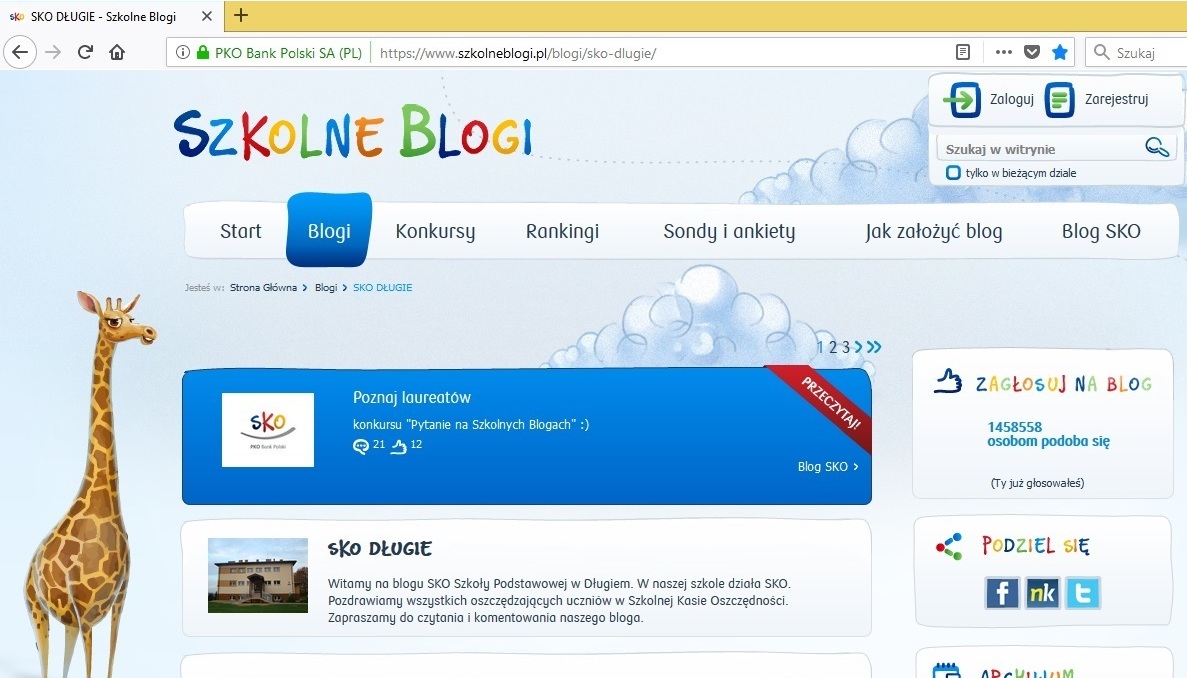Toggle the 'tylko w bieżącym dziale' checkbox
Image resolution: width=1187 pixels, height=678 pixels.
(953, 173)
